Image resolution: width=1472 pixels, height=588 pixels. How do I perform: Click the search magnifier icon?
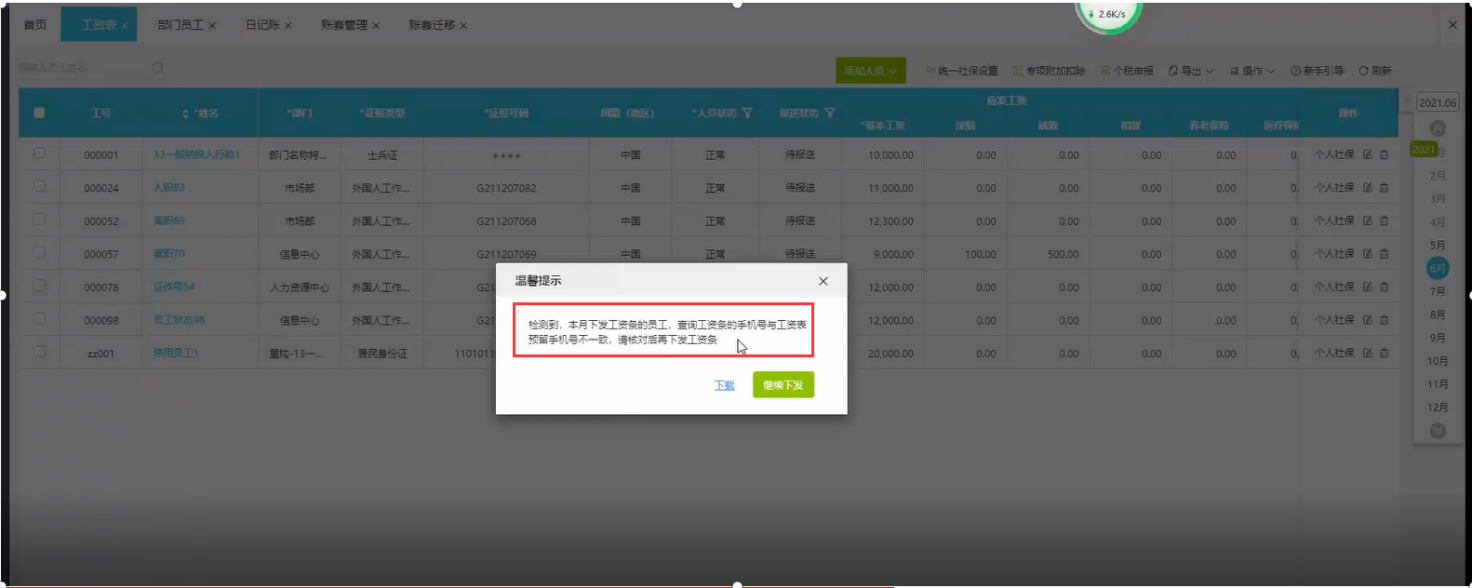158,68
